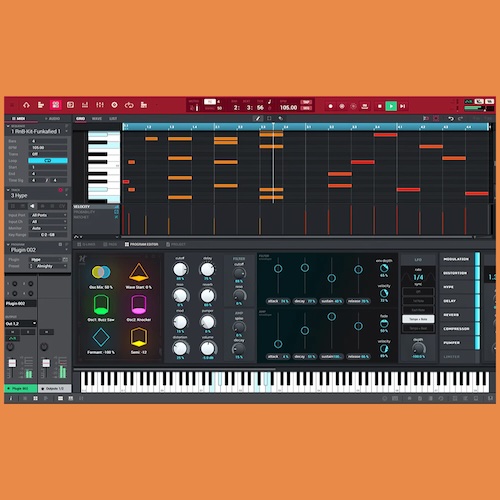The width and height of the screenshot is (500, 500).
Task: Select the Plugin 002 channel strip label
Action: point(21,388)
